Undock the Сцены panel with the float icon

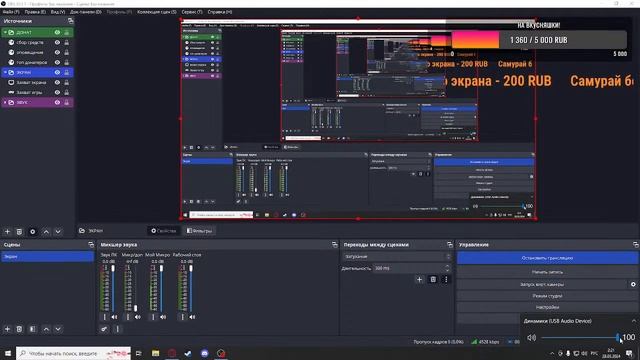click(x=91, y=244)
